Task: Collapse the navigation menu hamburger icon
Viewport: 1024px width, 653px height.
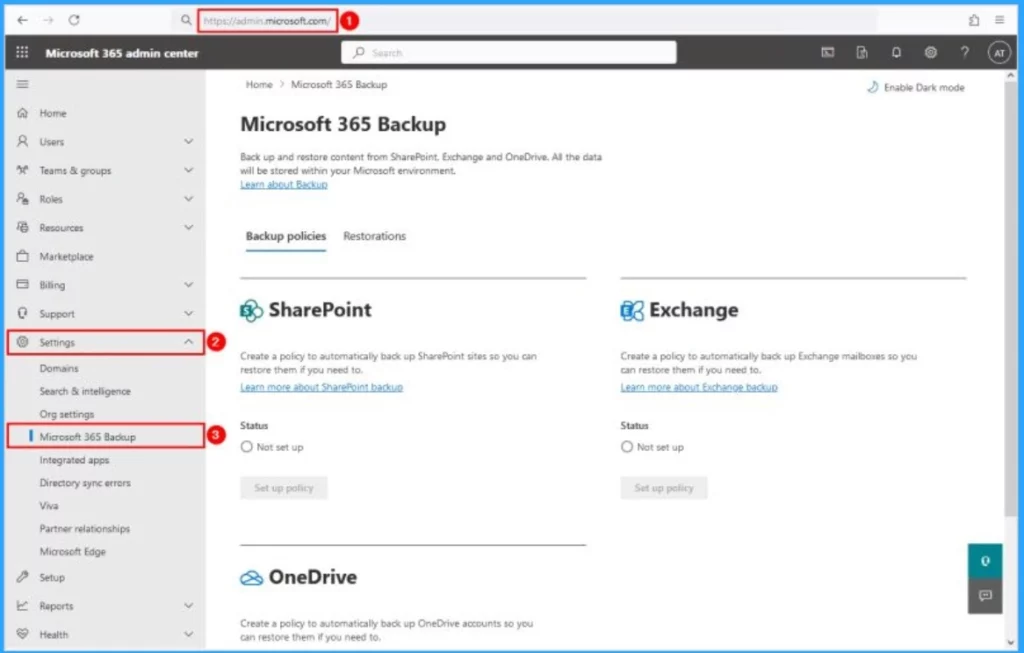Action: point(22,84)
